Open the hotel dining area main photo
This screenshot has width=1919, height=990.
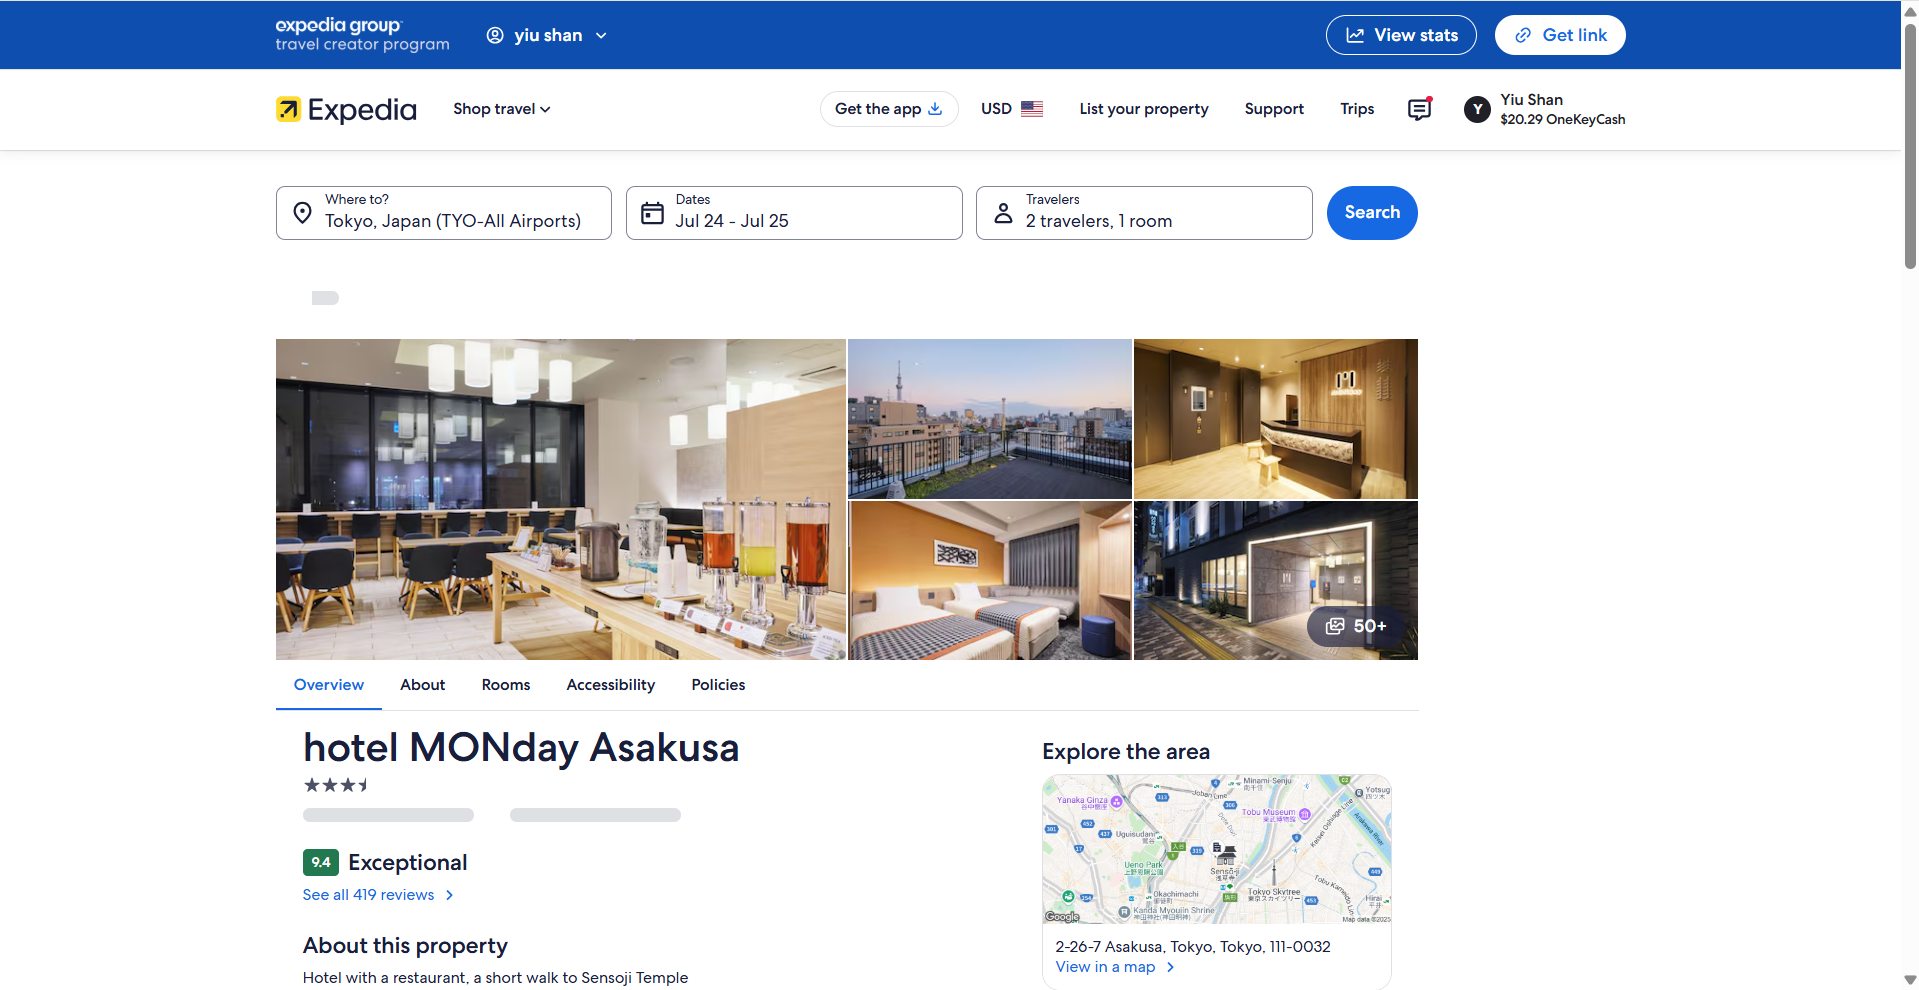560,499
